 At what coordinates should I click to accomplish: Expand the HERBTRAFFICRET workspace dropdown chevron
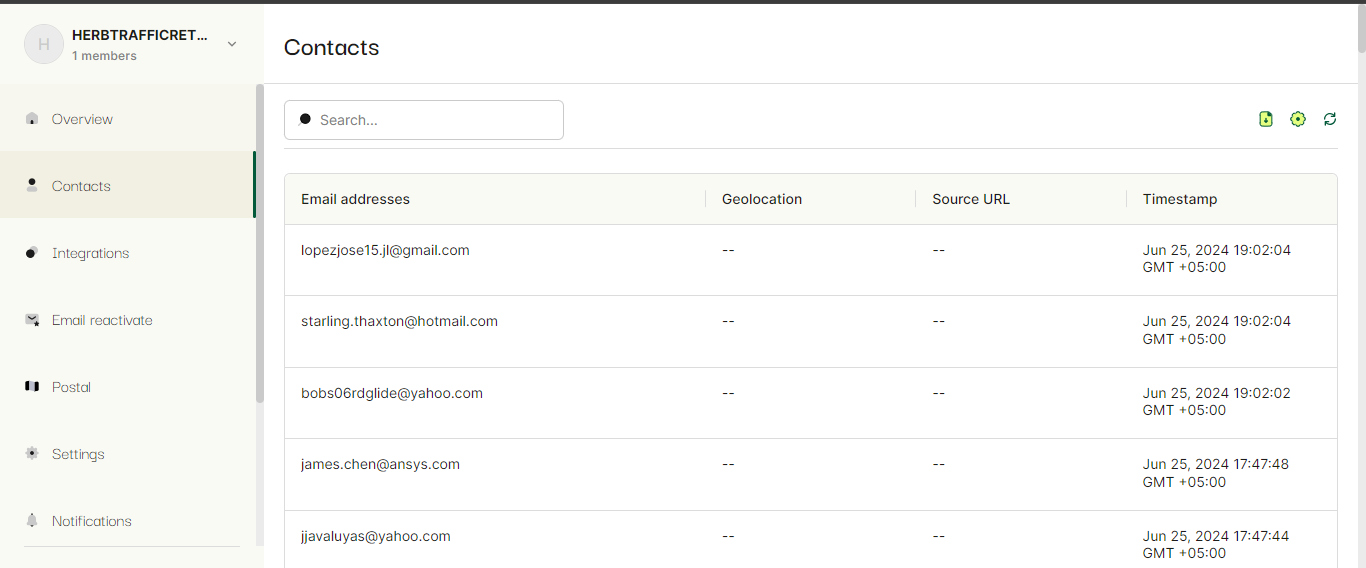coord(232,44)
